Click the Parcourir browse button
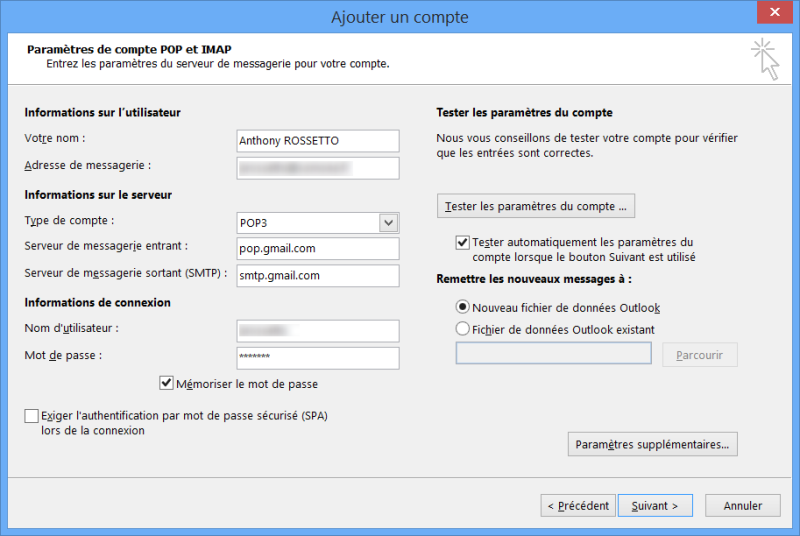This screenshot has height=536, width=800. tap(699, 355)
